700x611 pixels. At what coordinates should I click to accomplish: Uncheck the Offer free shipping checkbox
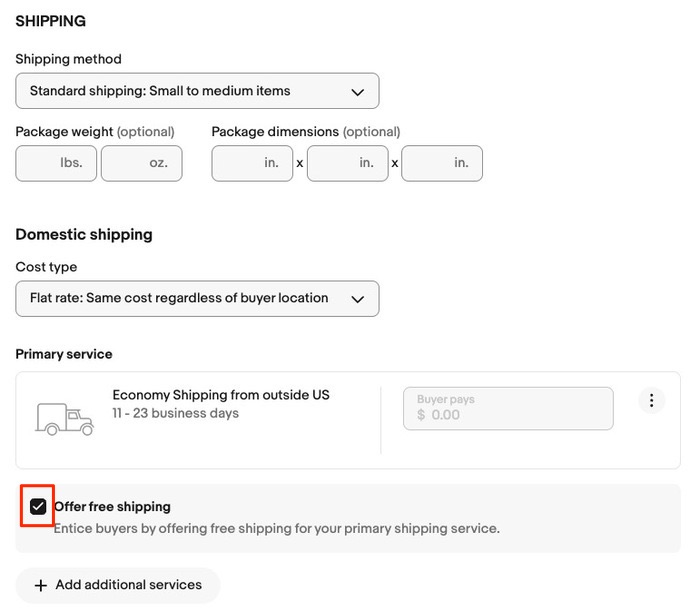[x=38, y=507]
